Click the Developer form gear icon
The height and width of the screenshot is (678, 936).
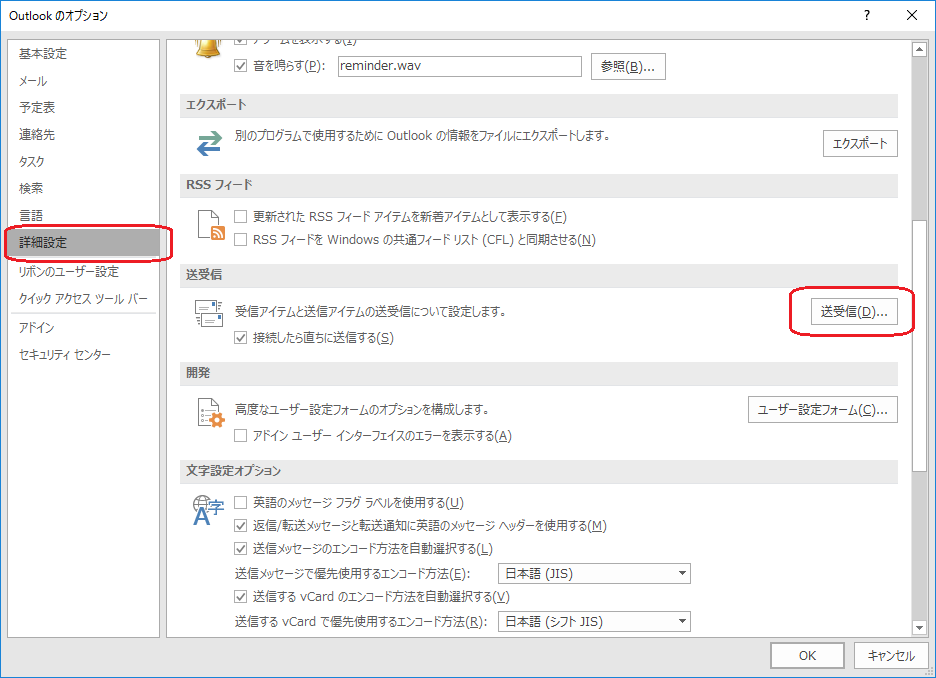(x=209, y=413)
